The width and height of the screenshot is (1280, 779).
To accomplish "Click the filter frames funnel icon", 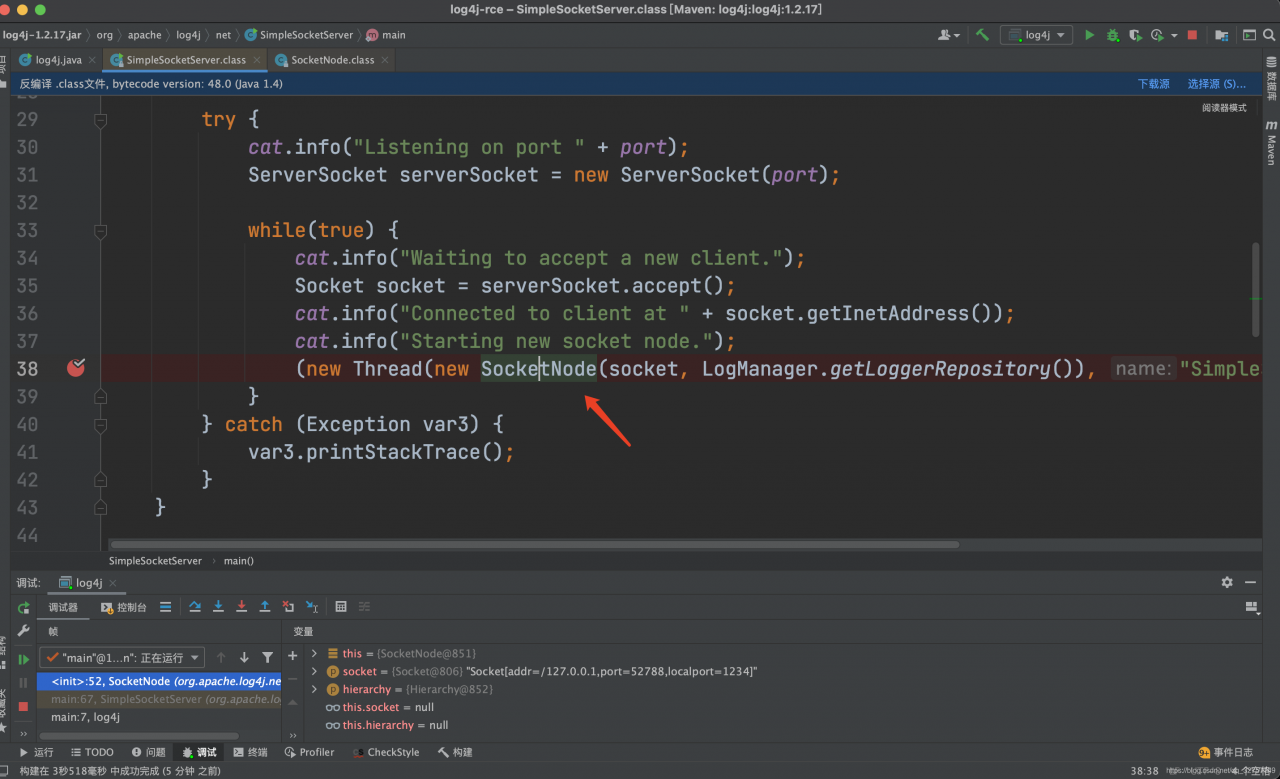I will click(267, 657).
